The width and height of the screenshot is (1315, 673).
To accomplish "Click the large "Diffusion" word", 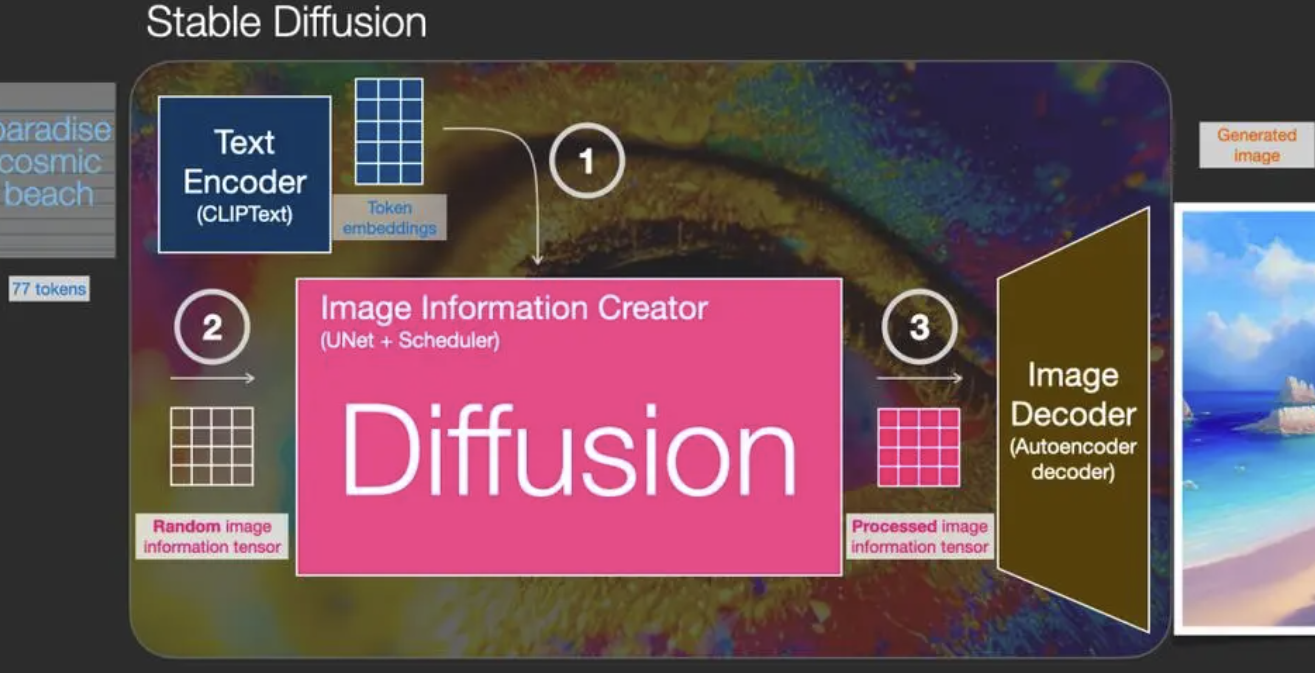I will pos(568,451).
